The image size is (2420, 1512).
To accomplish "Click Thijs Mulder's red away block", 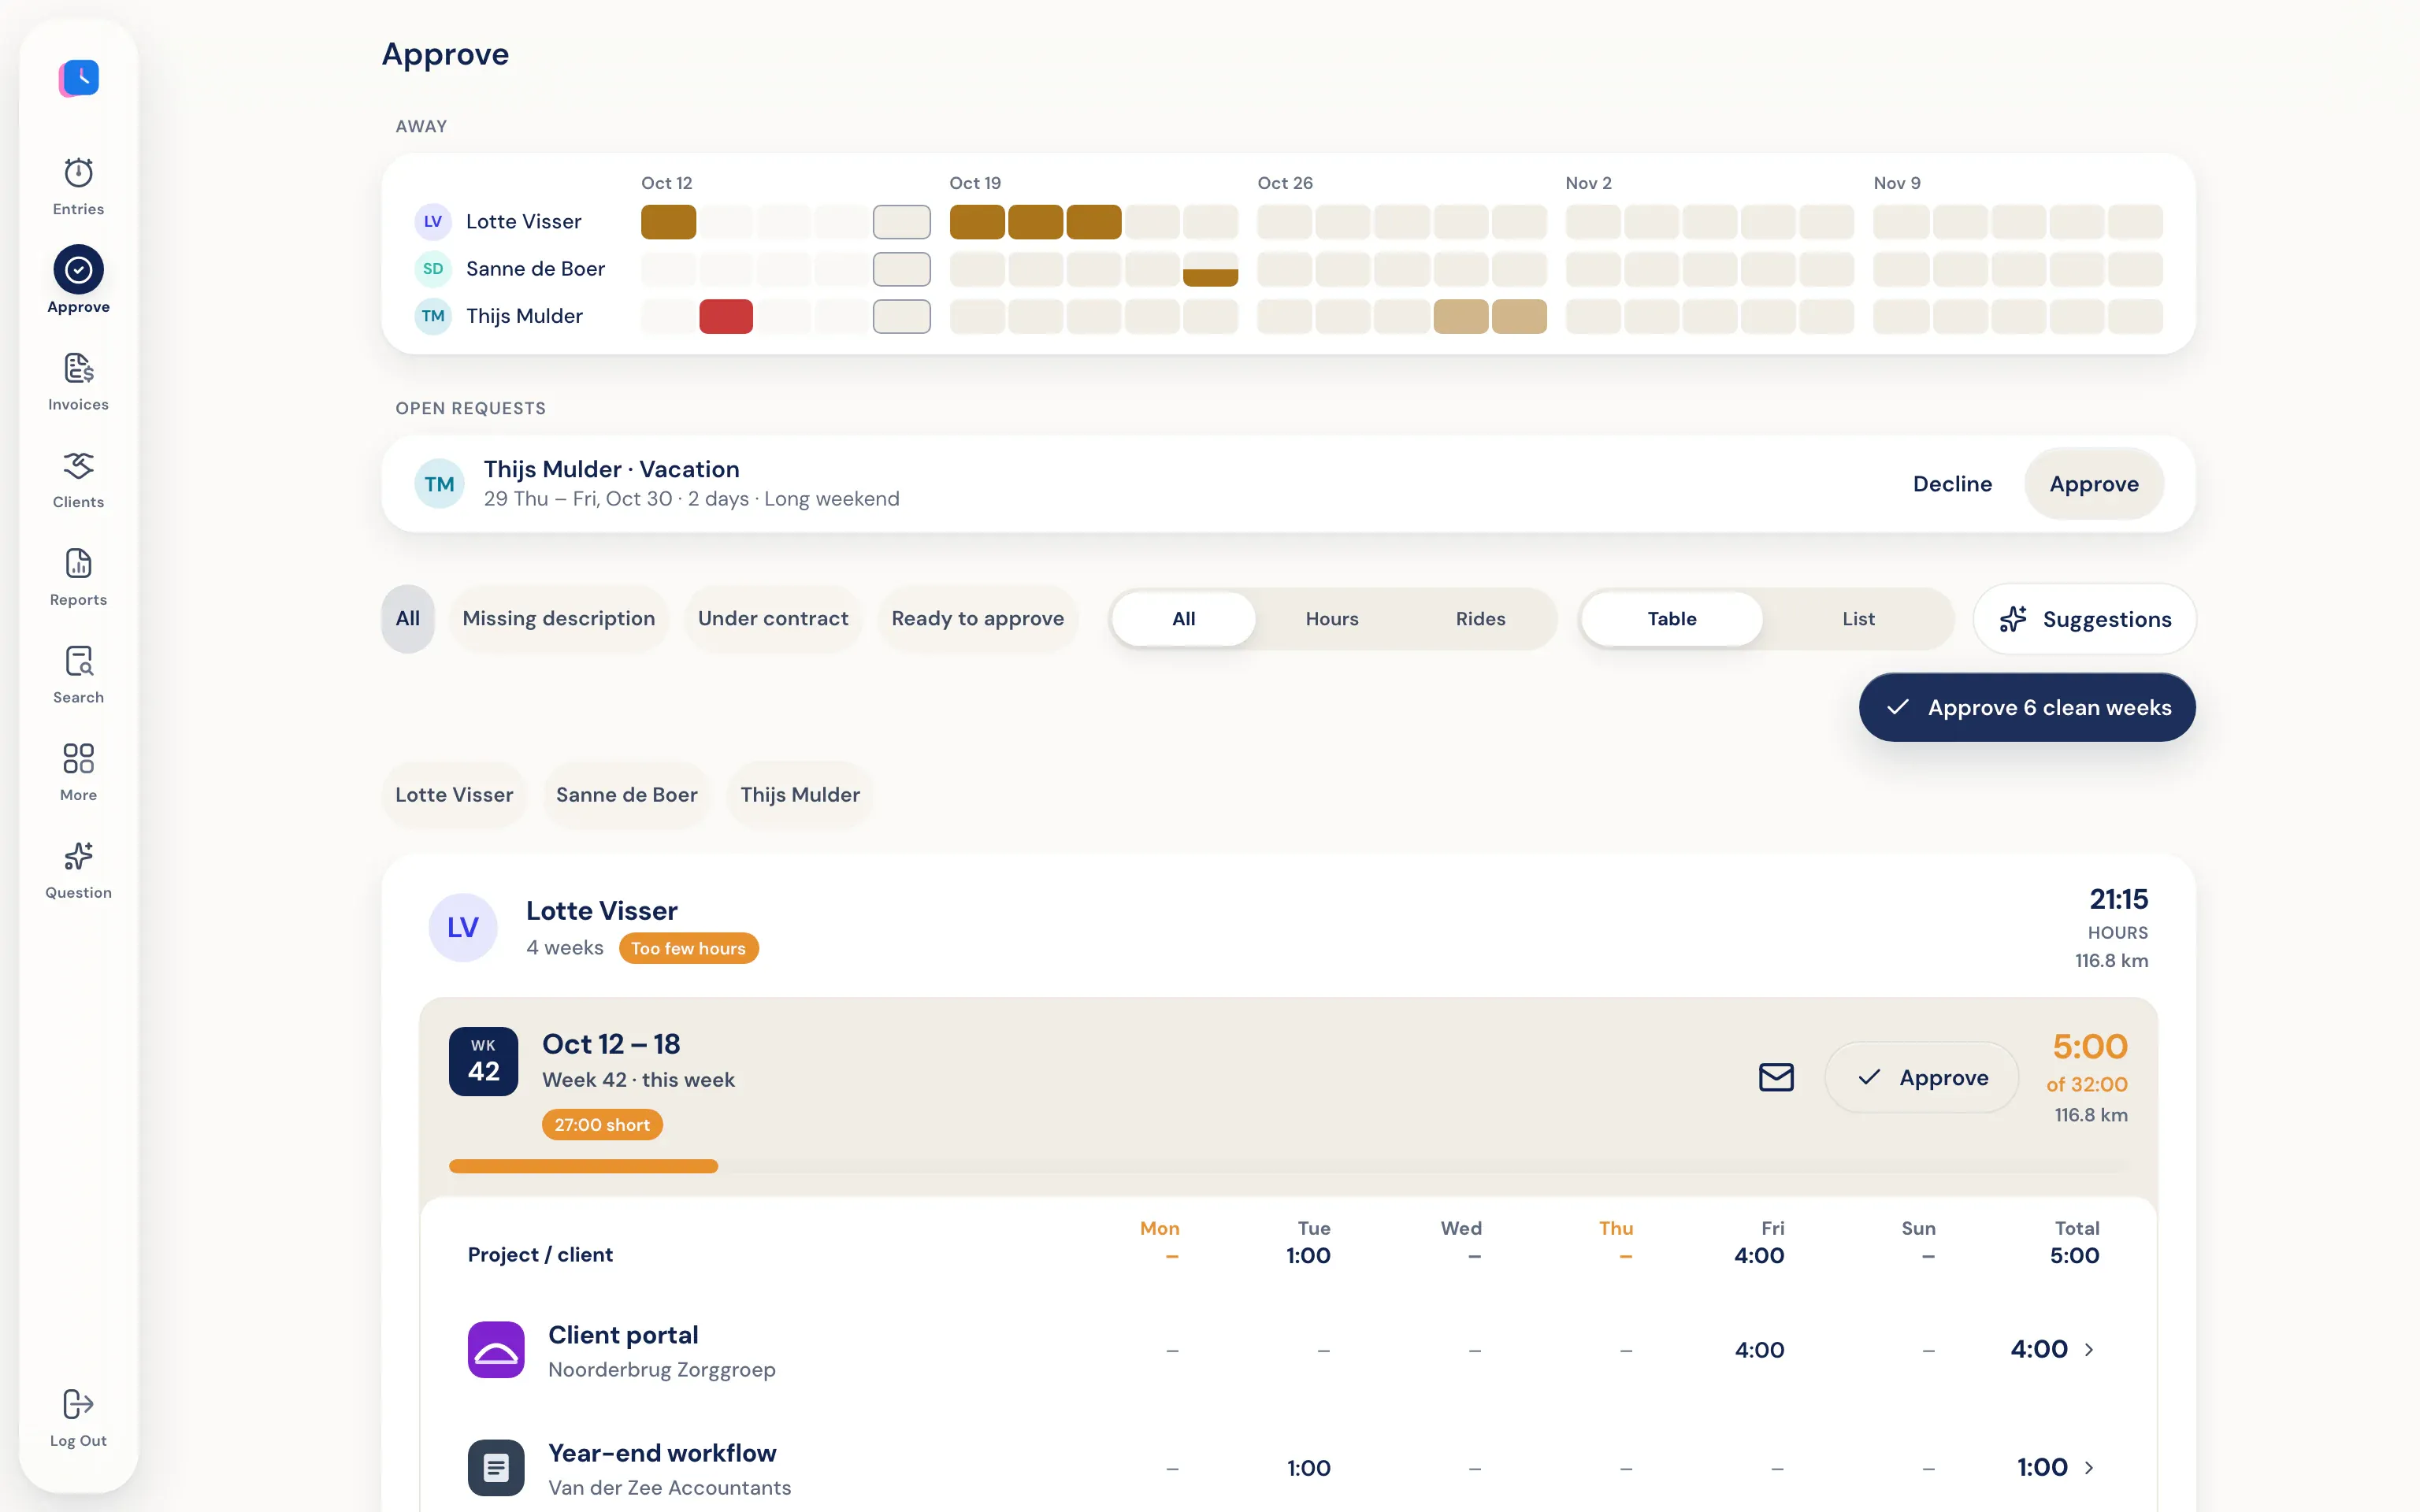I will pyautogui.click(x=726, y=317).
